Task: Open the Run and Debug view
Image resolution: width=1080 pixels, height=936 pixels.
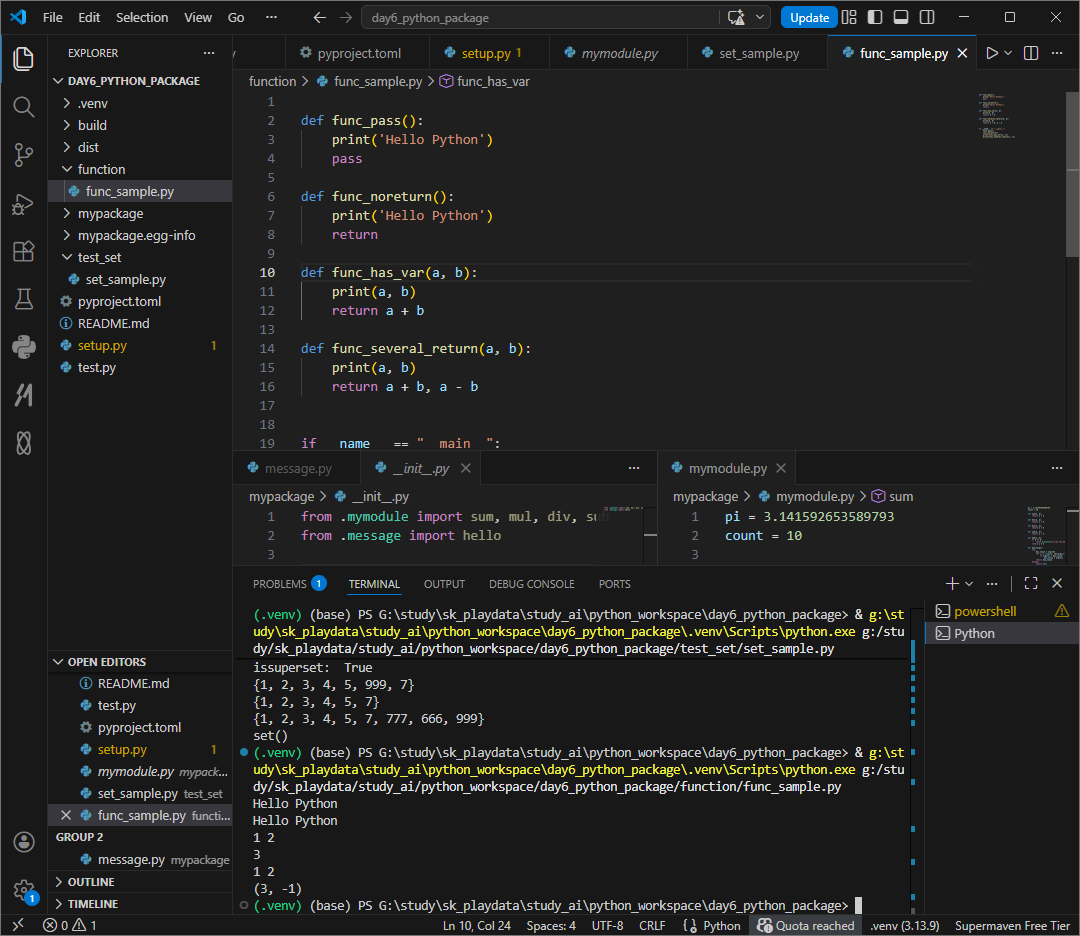Action: pyautogui.click(x=23, y=203)
